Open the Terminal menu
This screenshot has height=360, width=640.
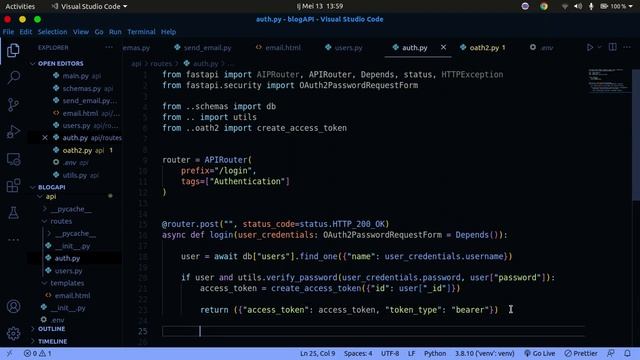[x=141, y=32]
